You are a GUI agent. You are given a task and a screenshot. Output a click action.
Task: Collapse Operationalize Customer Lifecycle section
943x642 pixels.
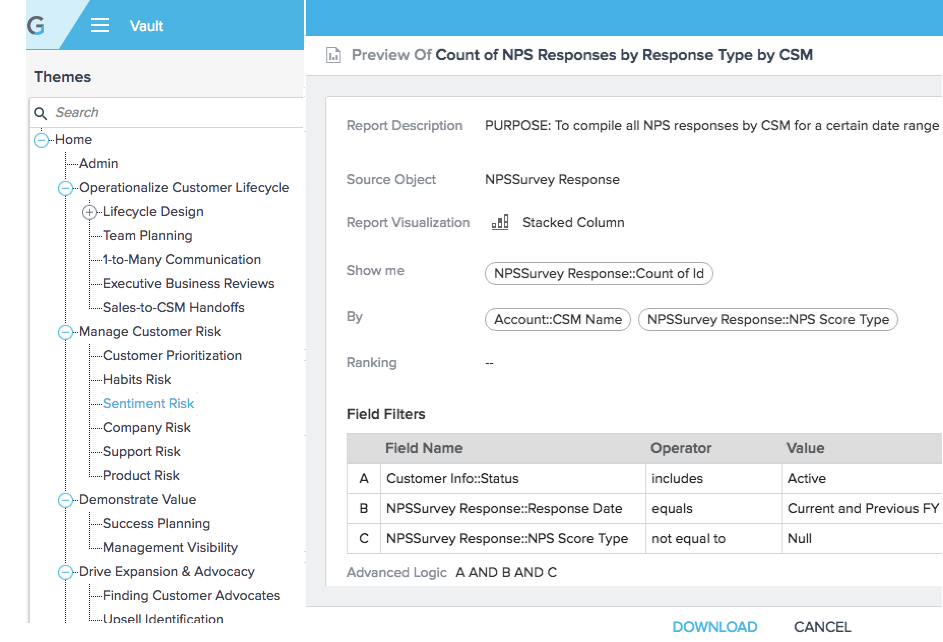66,188
